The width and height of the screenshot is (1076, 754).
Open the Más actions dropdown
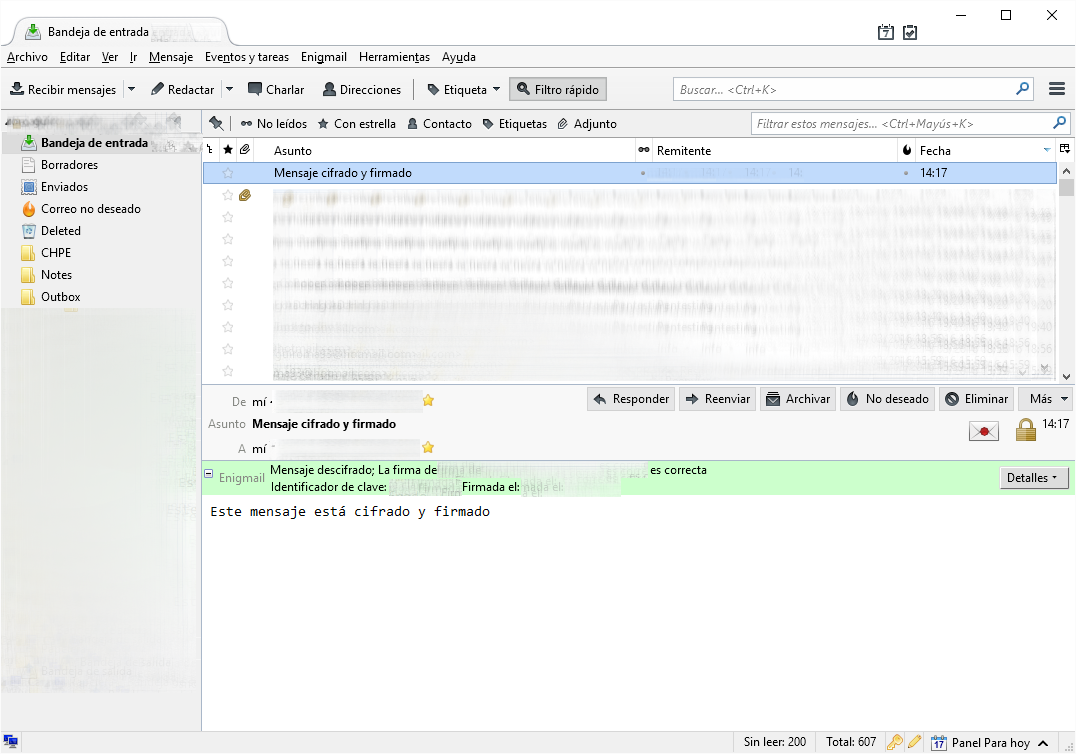point(1046,399)
